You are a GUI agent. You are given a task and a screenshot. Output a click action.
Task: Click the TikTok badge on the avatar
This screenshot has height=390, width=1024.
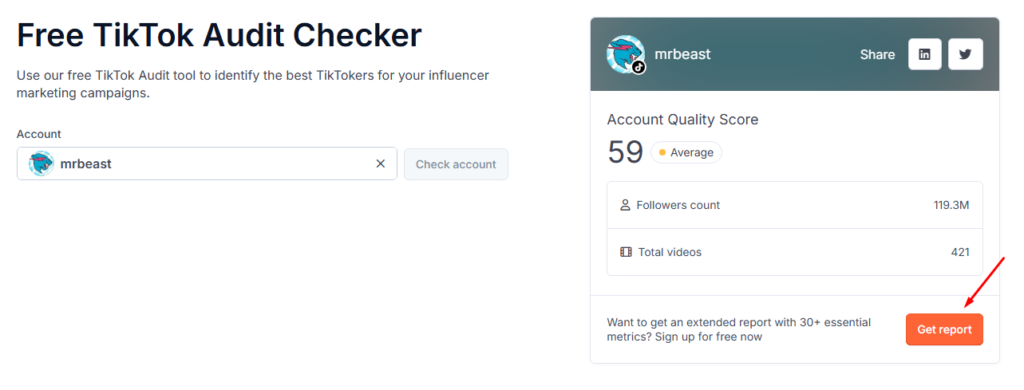pos(639,67)
